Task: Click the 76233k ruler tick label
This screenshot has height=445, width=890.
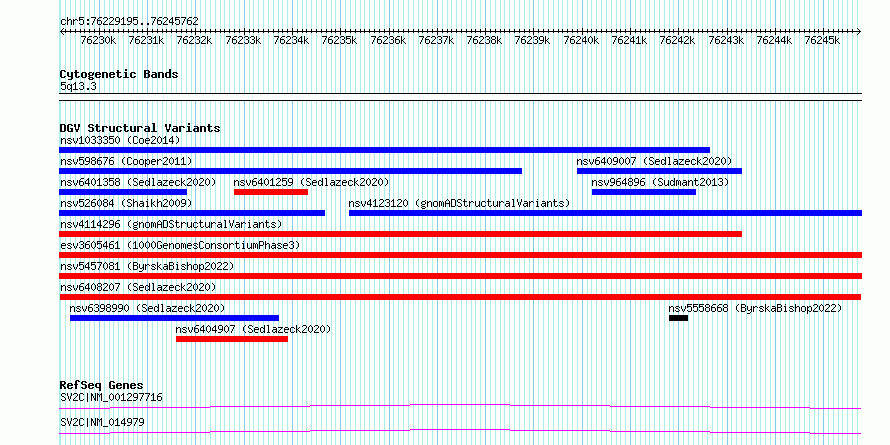Action: point(243,40)
